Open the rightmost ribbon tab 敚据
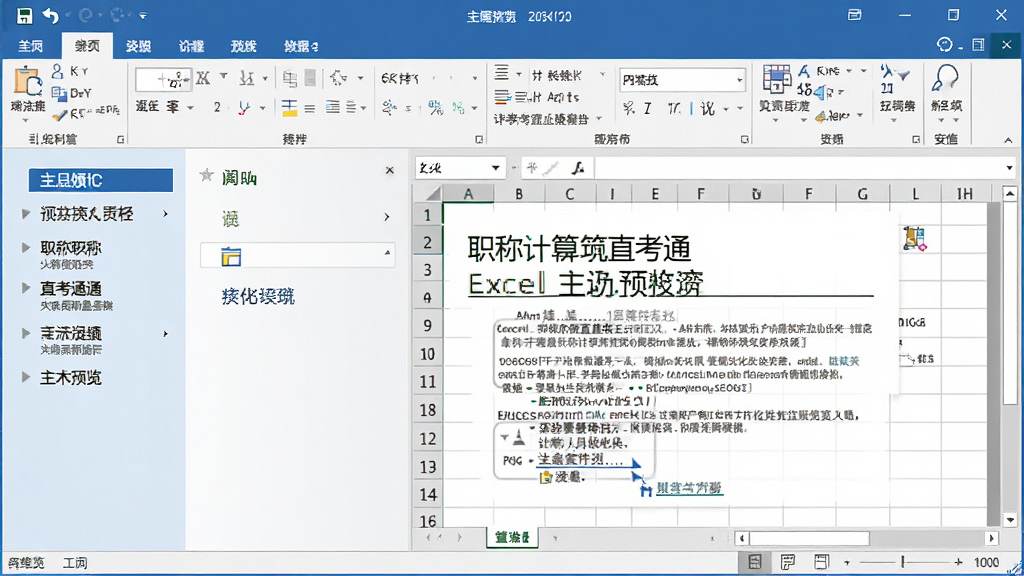 pyautogui.click(x=301, y=46)
